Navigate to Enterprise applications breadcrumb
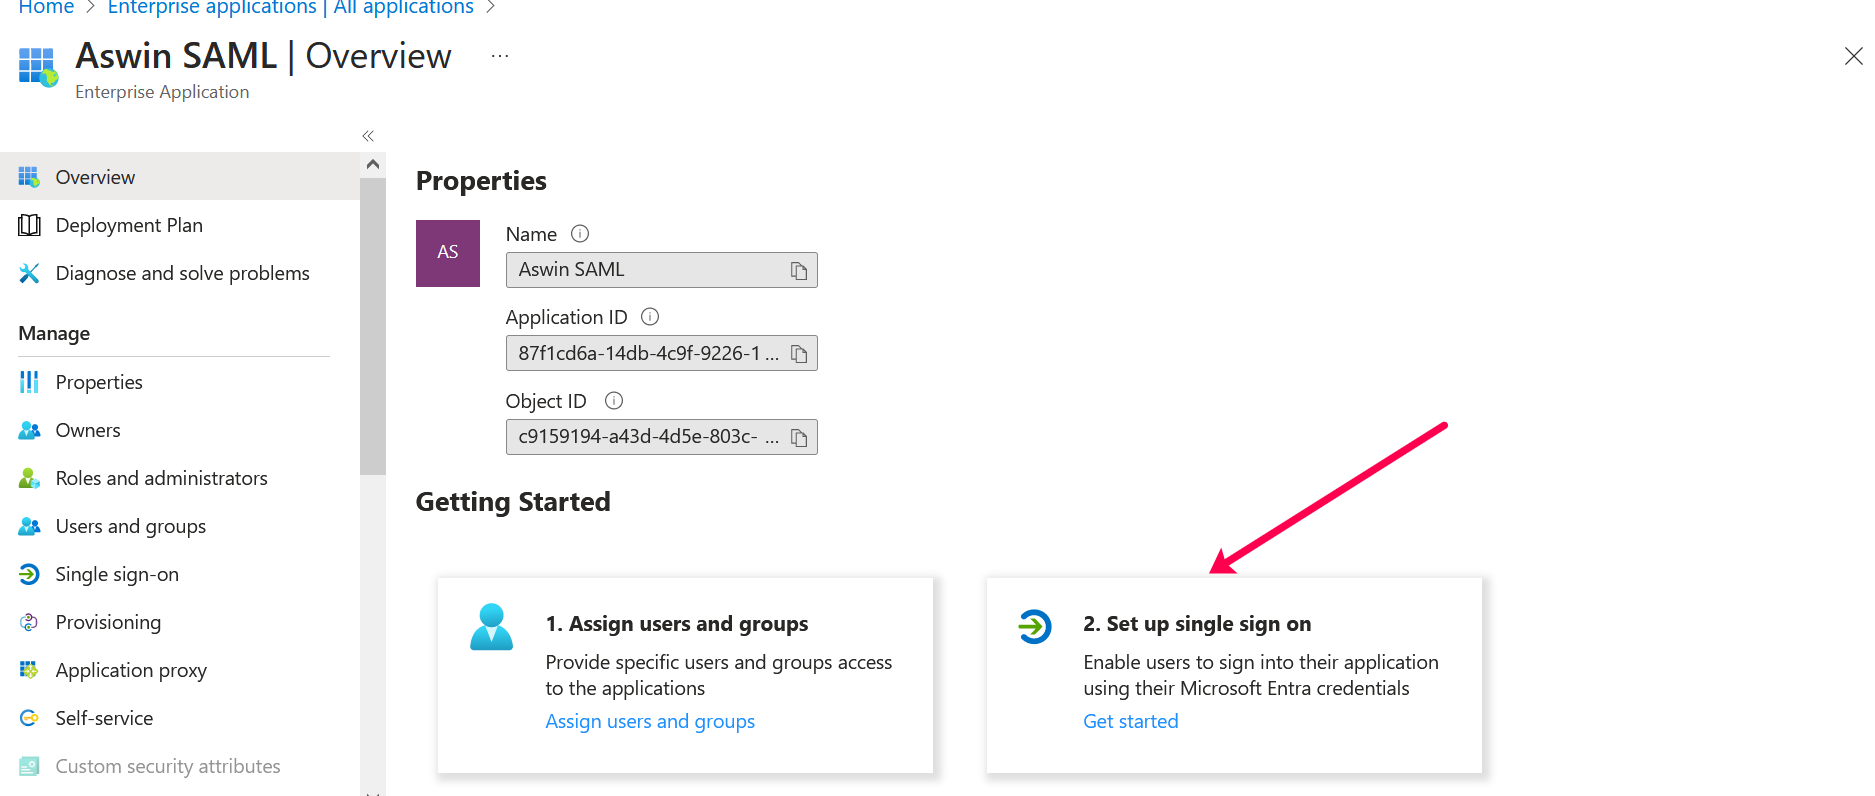The image size is (1875, 796). (x=290, y=8)
